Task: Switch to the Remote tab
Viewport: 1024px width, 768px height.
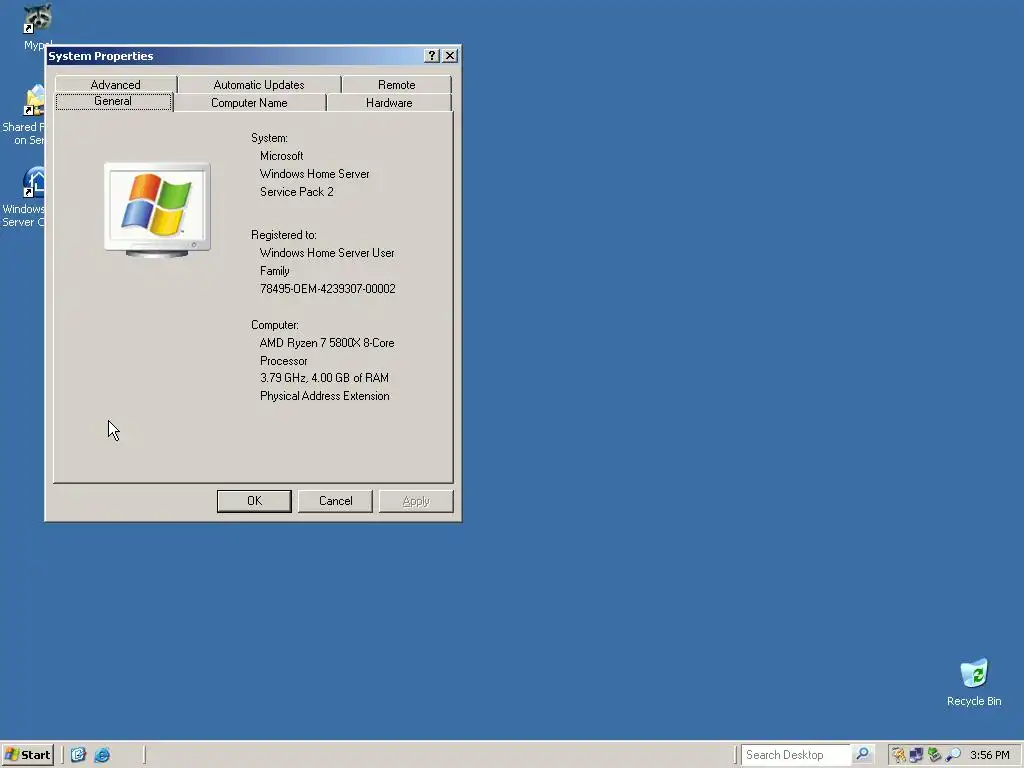Action: tap(396, 85)
